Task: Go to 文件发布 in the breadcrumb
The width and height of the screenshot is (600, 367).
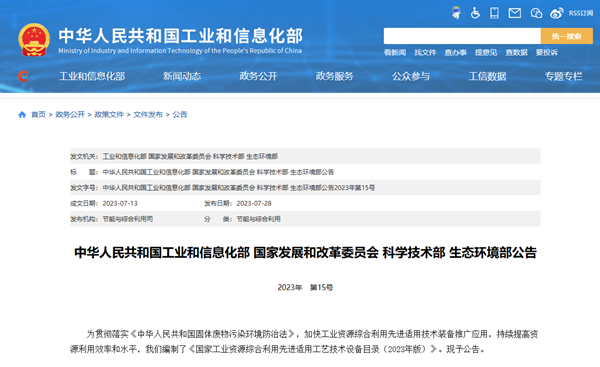Action: 148,114
